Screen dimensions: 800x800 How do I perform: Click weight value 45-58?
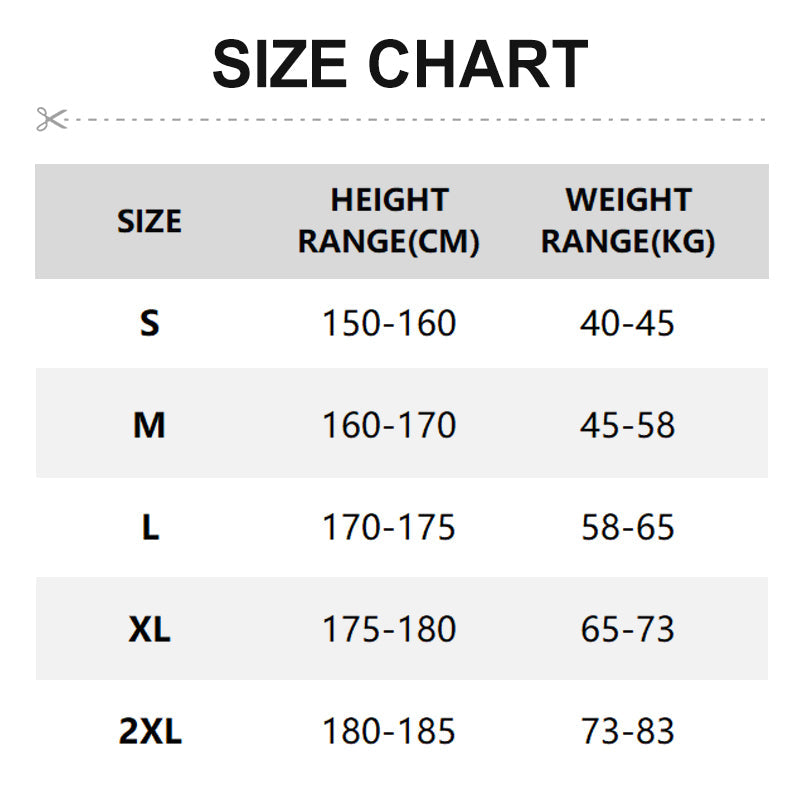(x=627, y=426)
